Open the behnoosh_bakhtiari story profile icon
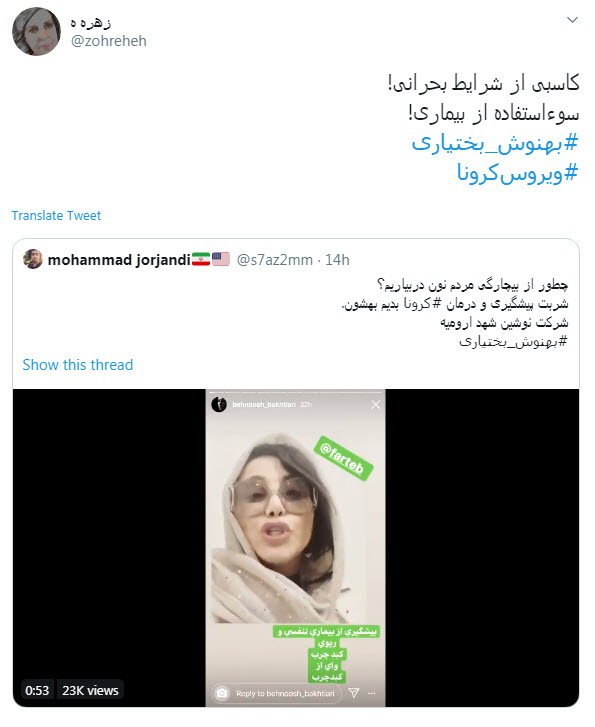The width and height of the screenshot is (595, 727). point(219,404)
